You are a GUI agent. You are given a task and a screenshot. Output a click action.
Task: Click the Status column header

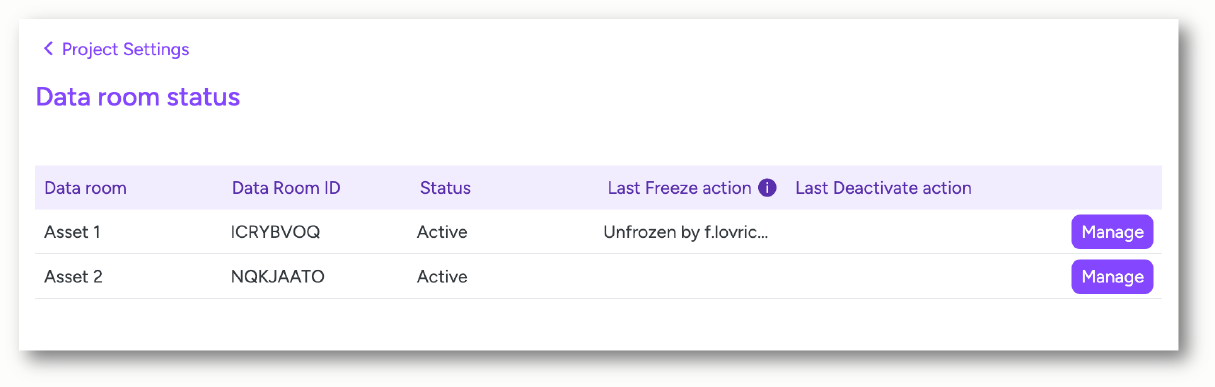coord(445,188)
